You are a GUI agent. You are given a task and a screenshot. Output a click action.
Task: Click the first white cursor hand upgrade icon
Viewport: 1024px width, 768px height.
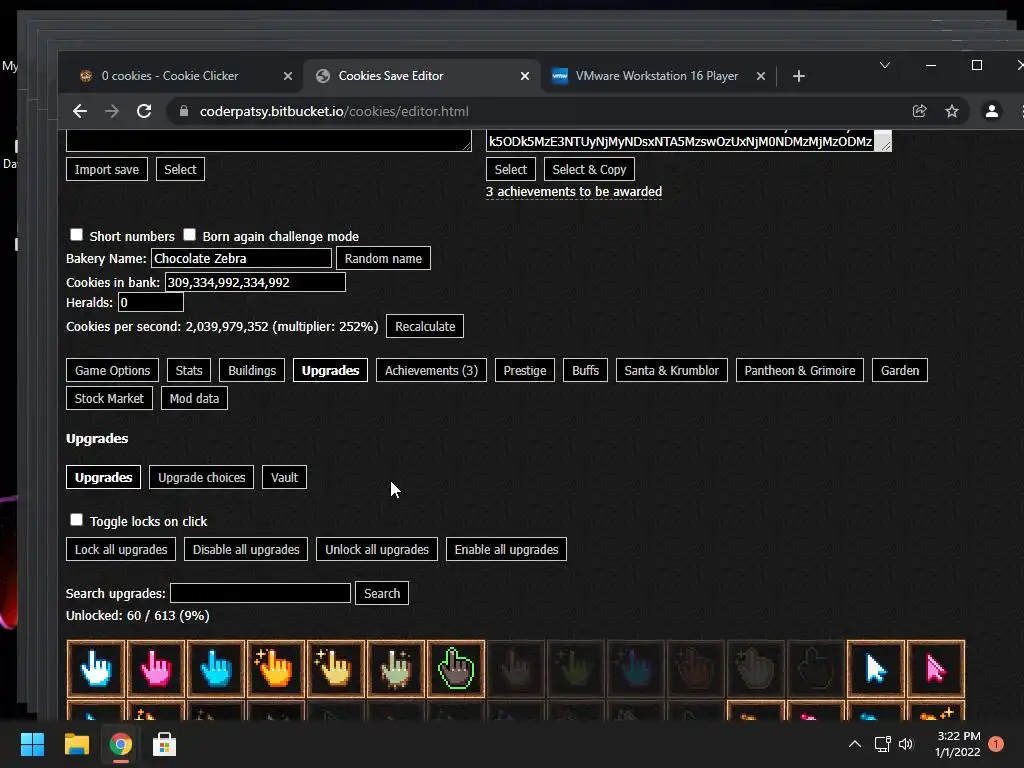click(x=95, y=669)
